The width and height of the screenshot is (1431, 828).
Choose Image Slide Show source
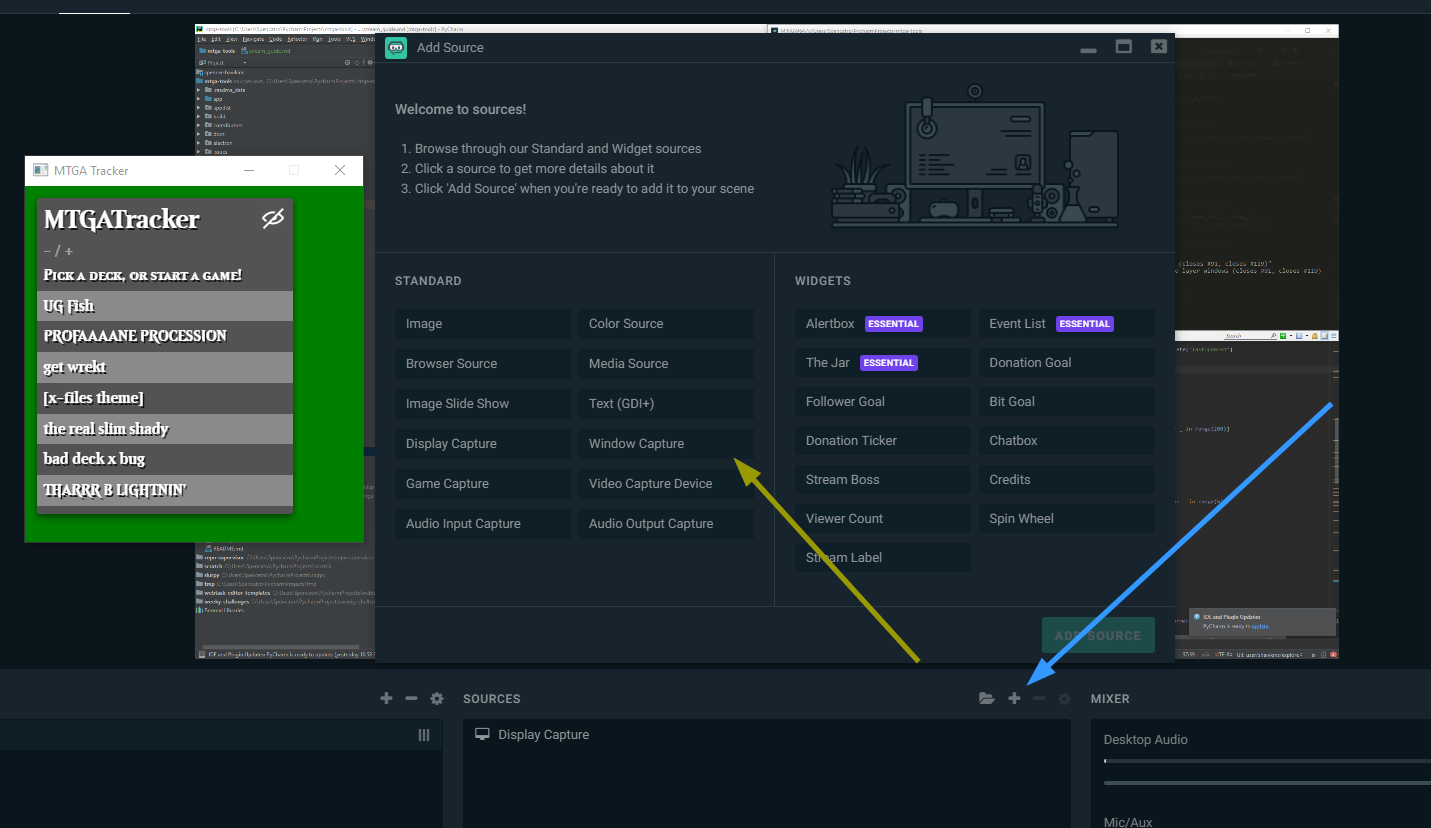tap(482, 404)
